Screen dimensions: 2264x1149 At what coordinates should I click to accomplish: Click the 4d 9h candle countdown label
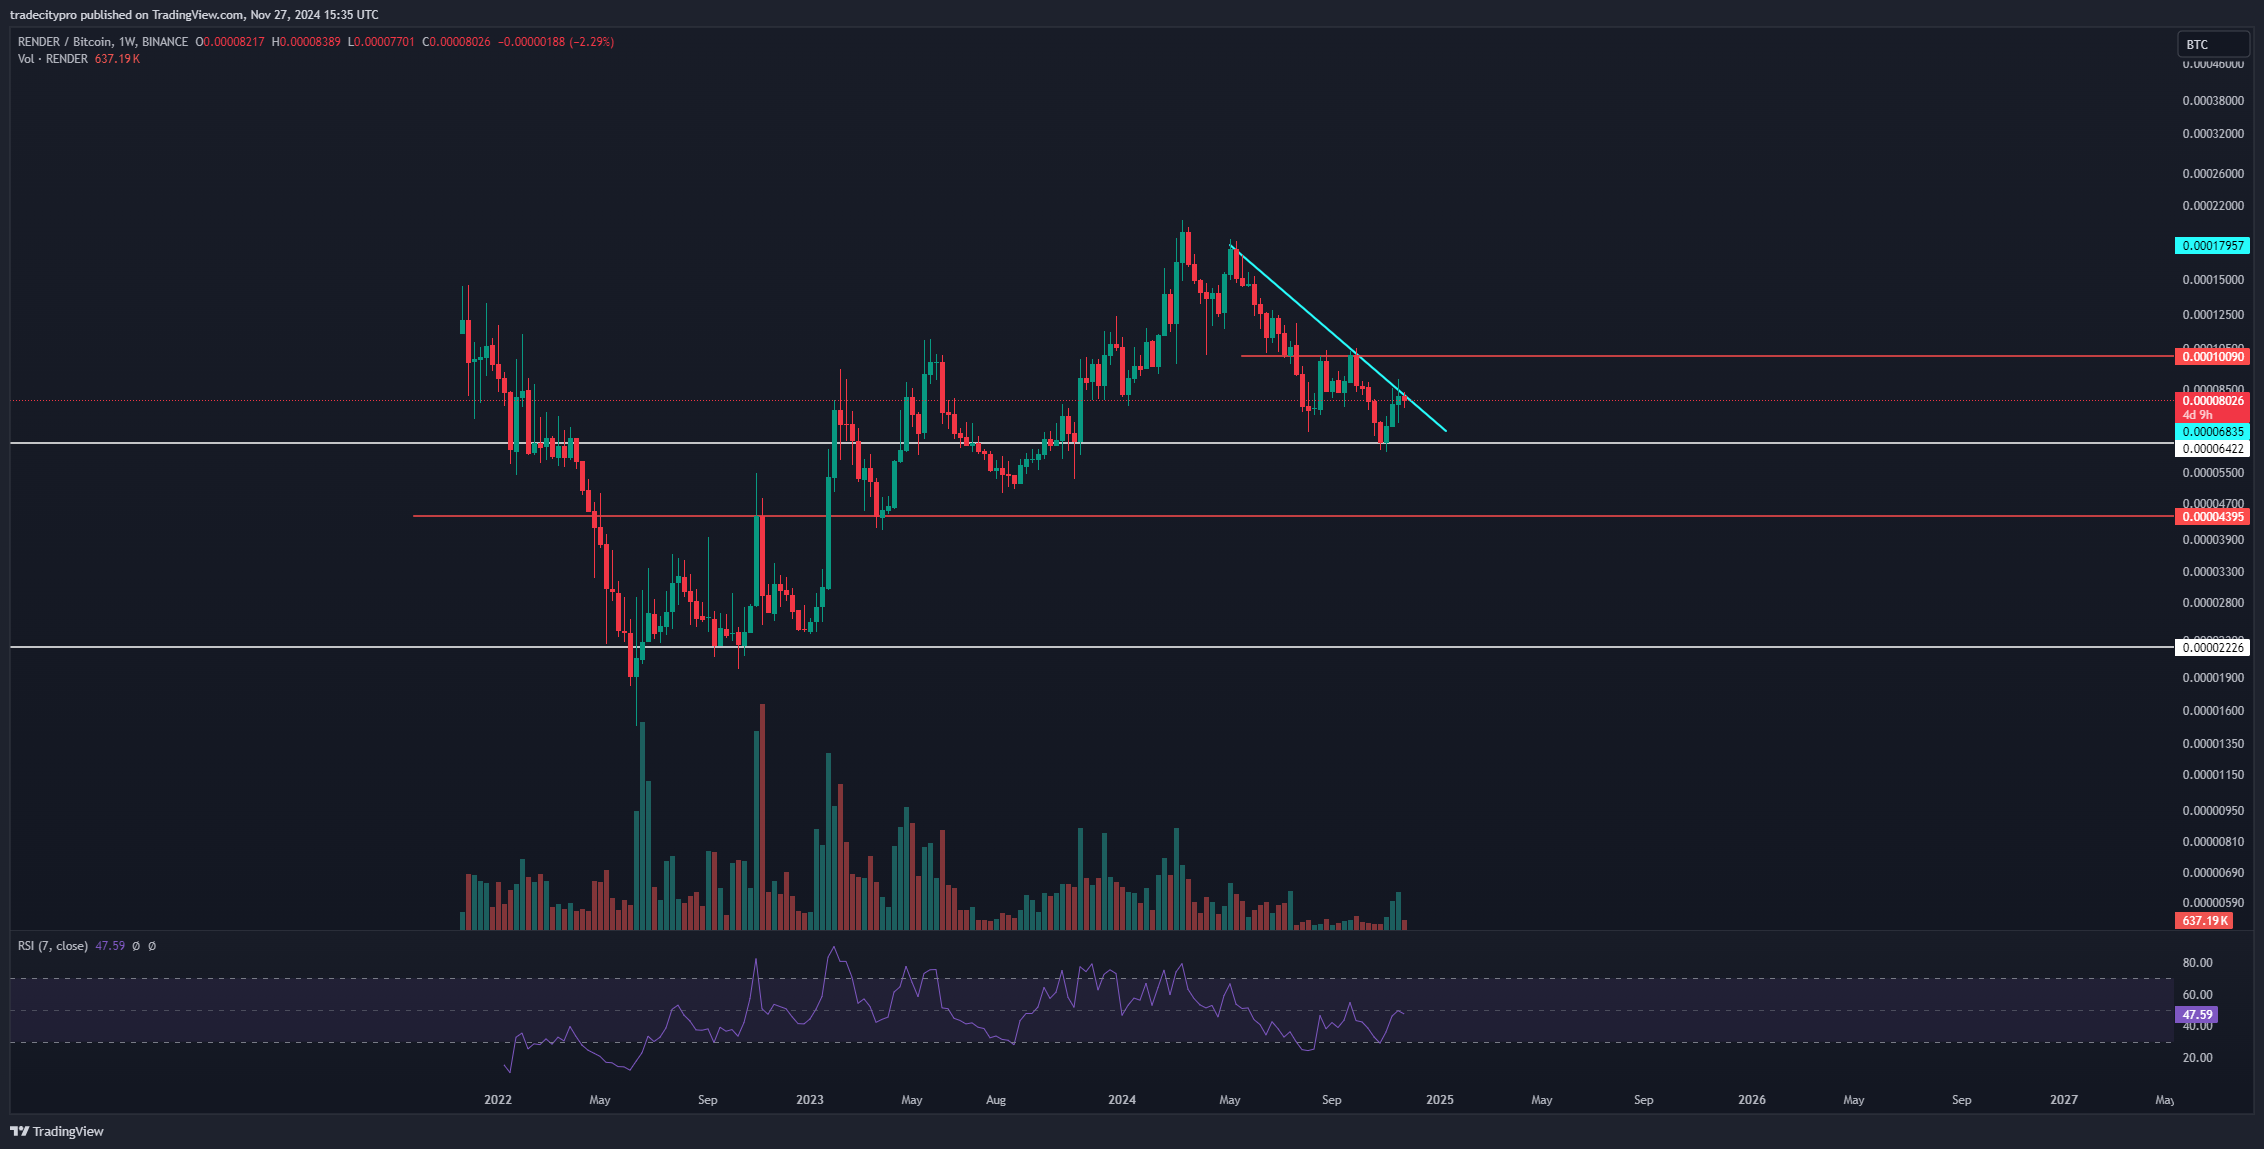[x=2197, y=415]
